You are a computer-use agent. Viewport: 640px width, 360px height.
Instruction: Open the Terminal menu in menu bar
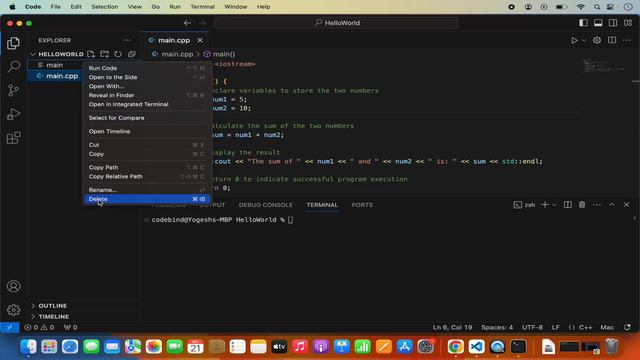click(x=202, y=7)
